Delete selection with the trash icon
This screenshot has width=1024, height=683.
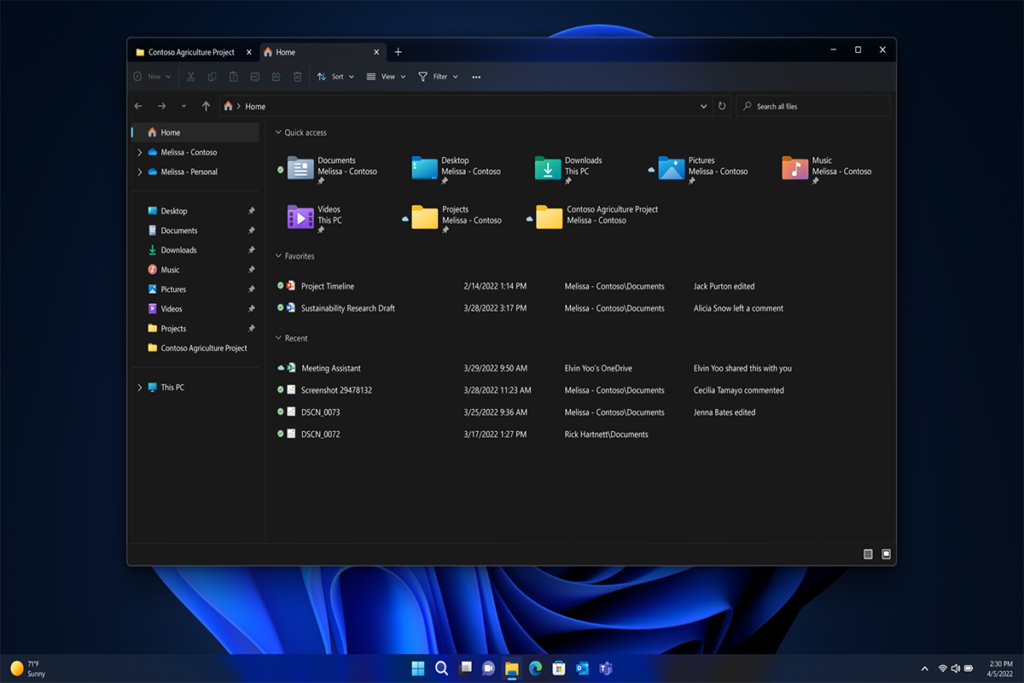297,76
